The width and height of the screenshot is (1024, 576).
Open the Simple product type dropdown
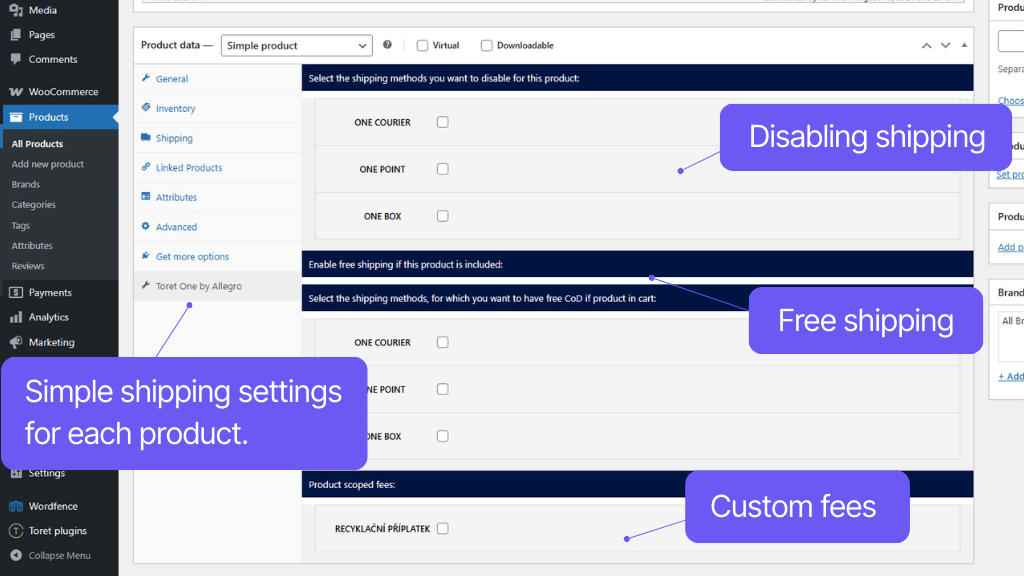(296, 46)
